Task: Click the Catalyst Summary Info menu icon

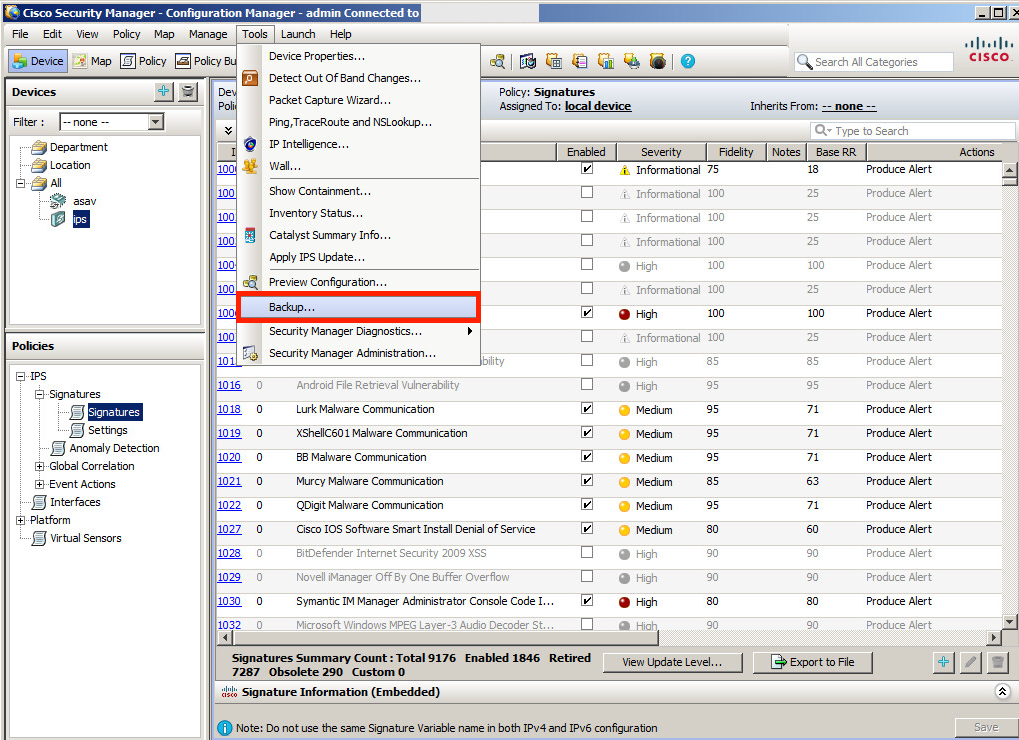Action: click(250, 235)
